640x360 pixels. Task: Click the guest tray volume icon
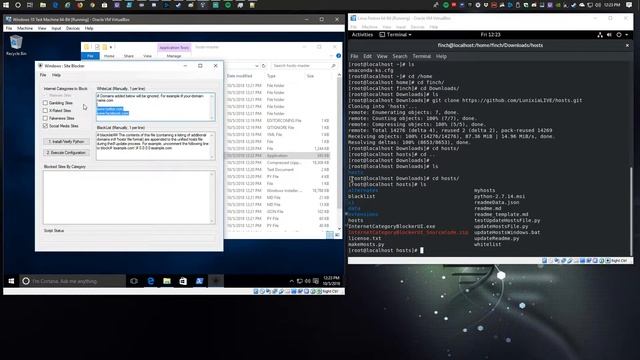pos(308,281)
